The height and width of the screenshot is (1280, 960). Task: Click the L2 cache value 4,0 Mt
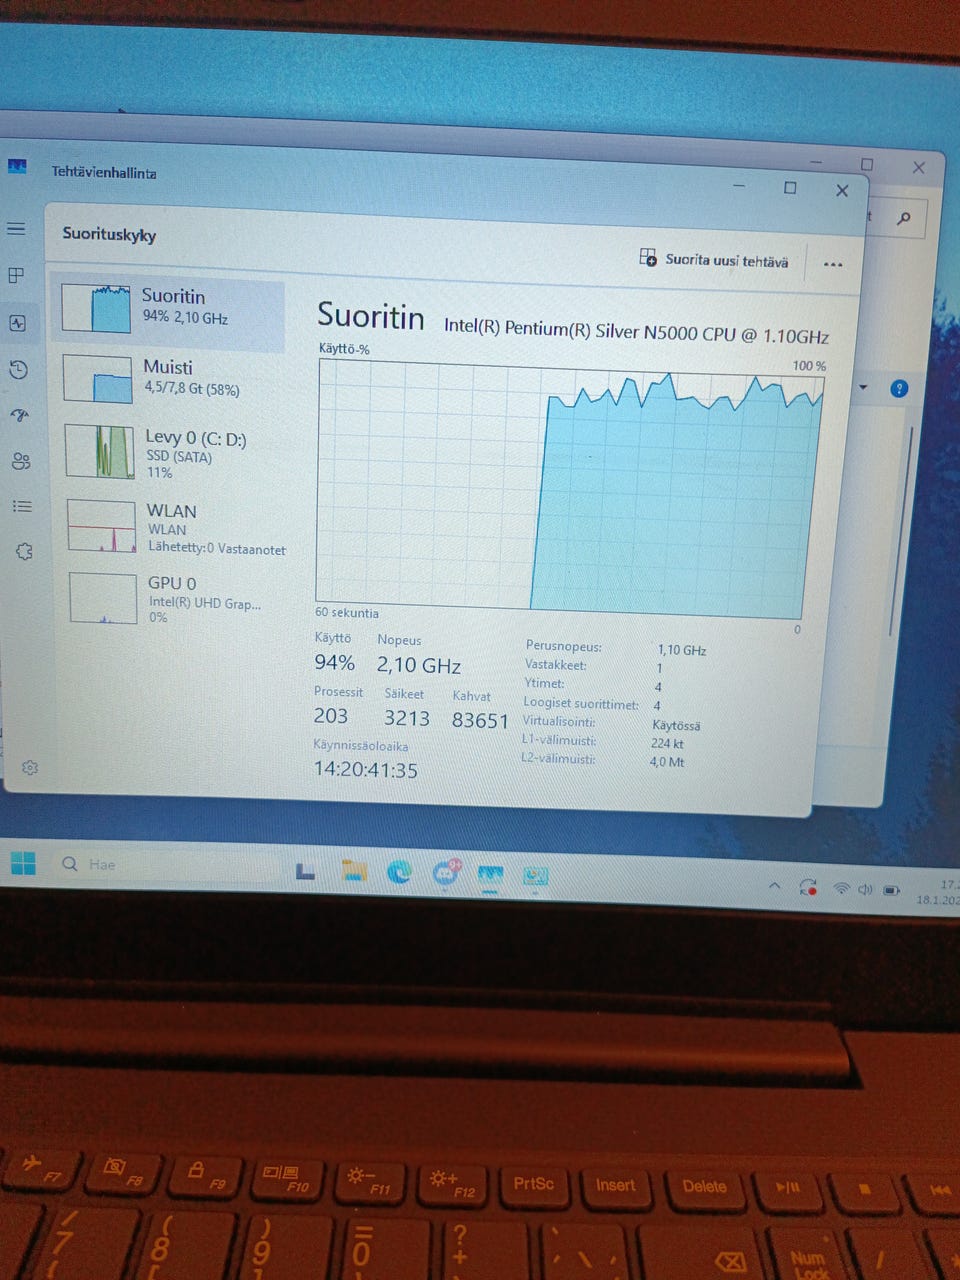[667, 761]
